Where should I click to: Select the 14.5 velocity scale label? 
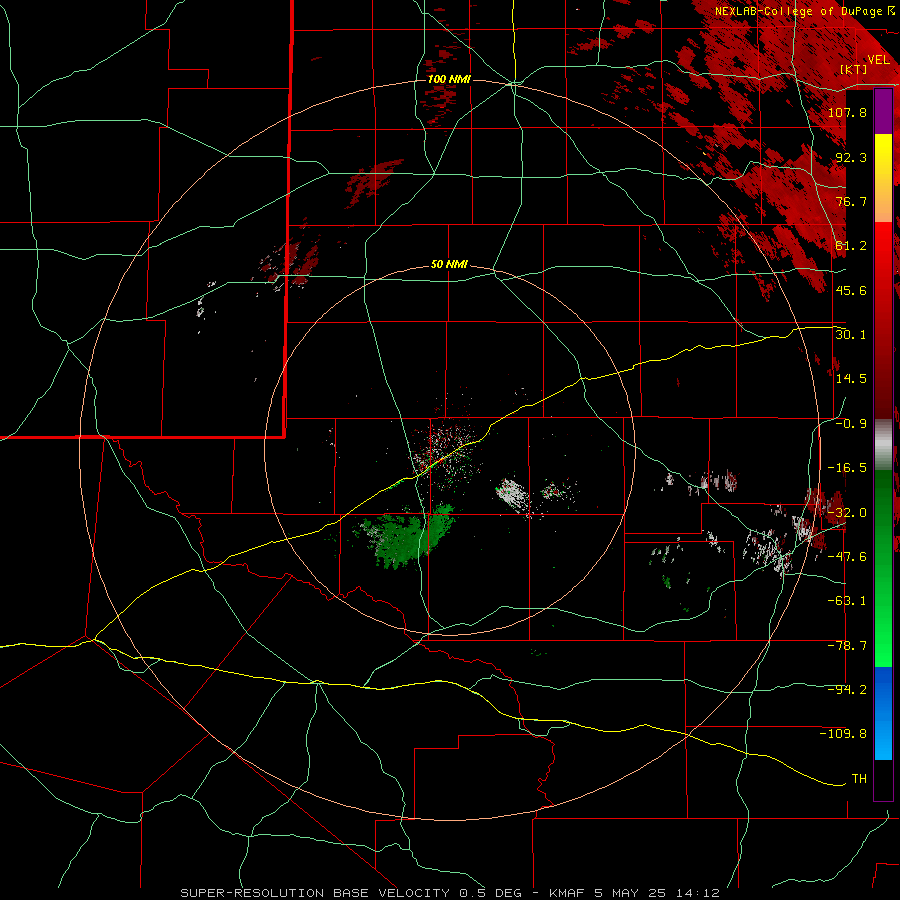(851, 379)
